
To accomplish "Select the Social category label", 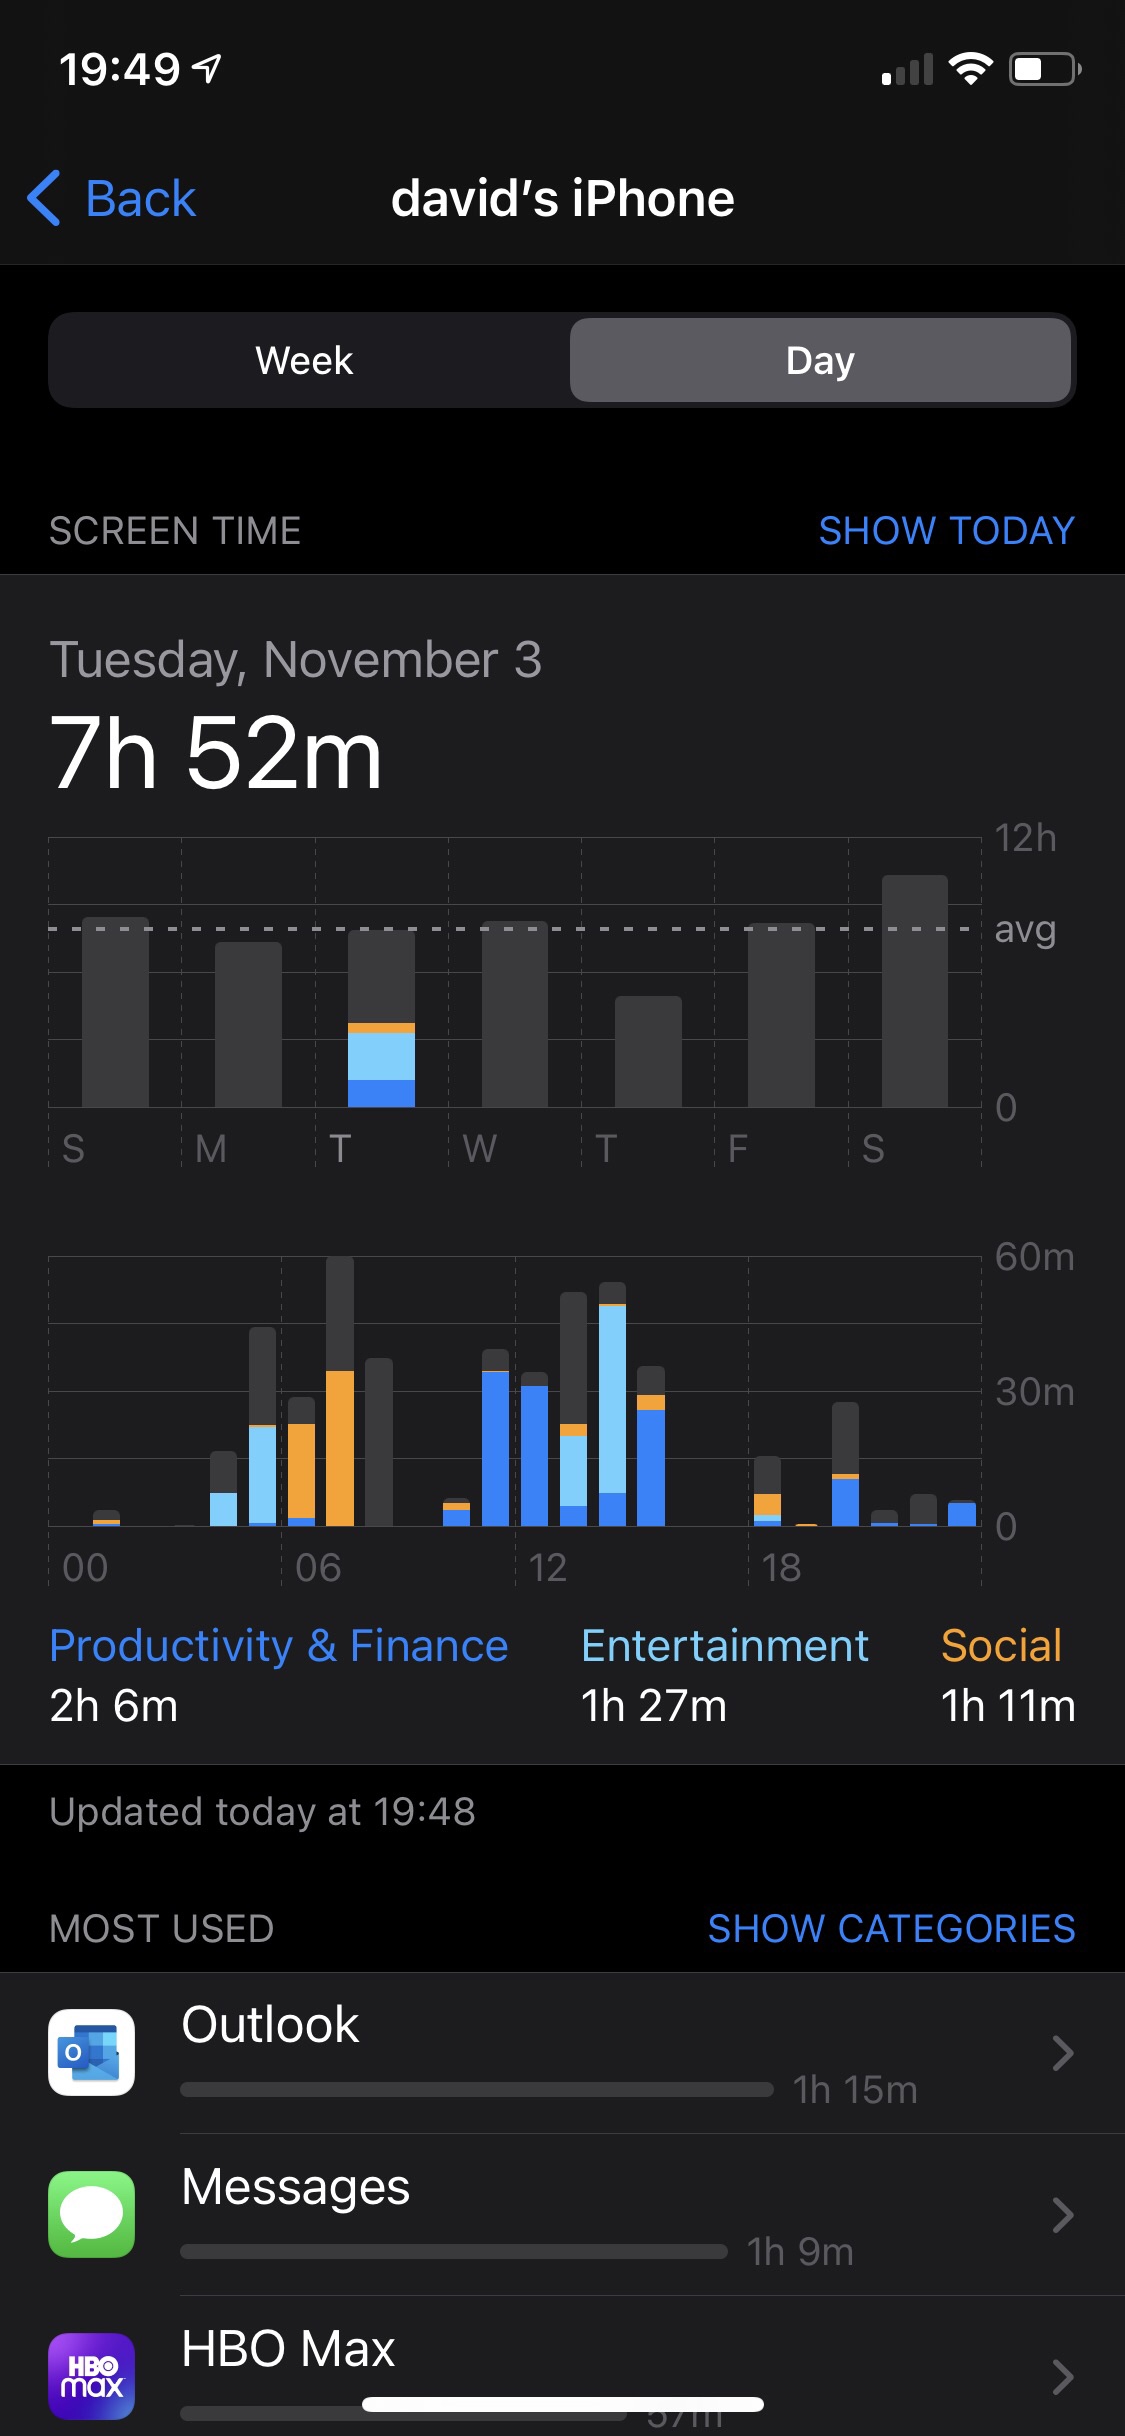I will pyautogui.click(x=1001, y=1646).
